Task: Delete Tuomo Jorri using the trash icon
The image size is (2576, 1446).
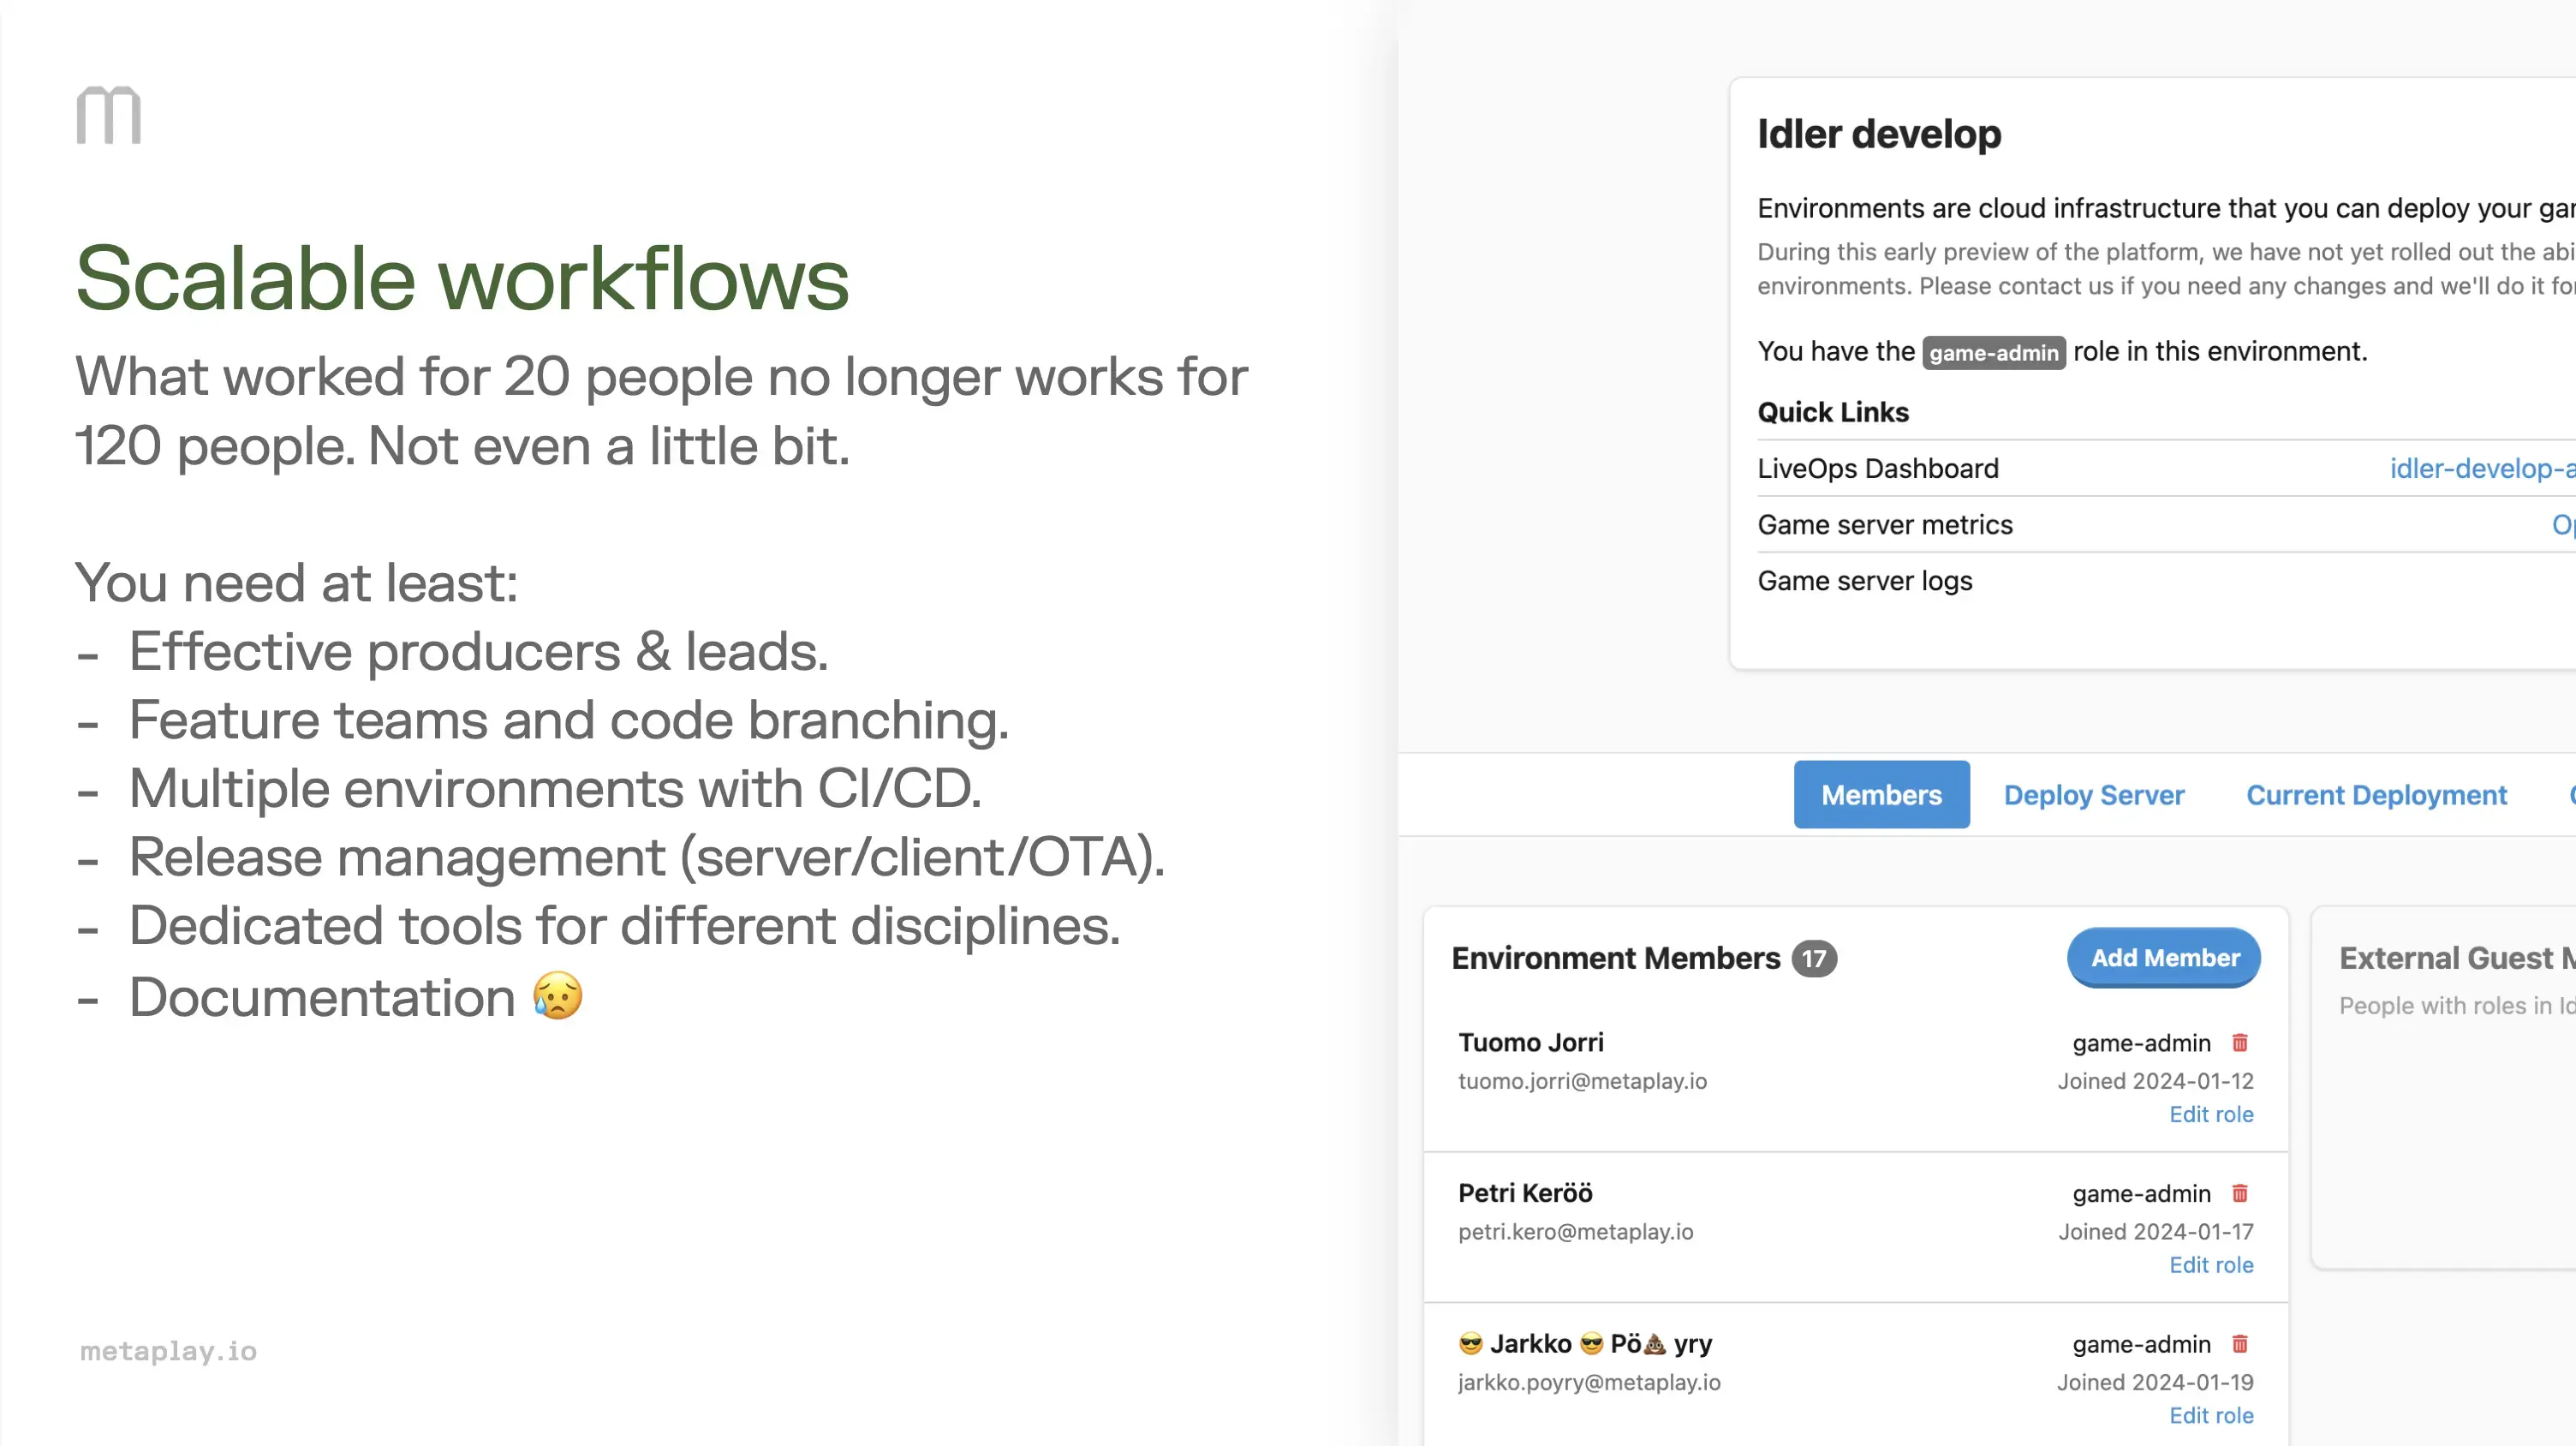Action: coord(2241,1043)
